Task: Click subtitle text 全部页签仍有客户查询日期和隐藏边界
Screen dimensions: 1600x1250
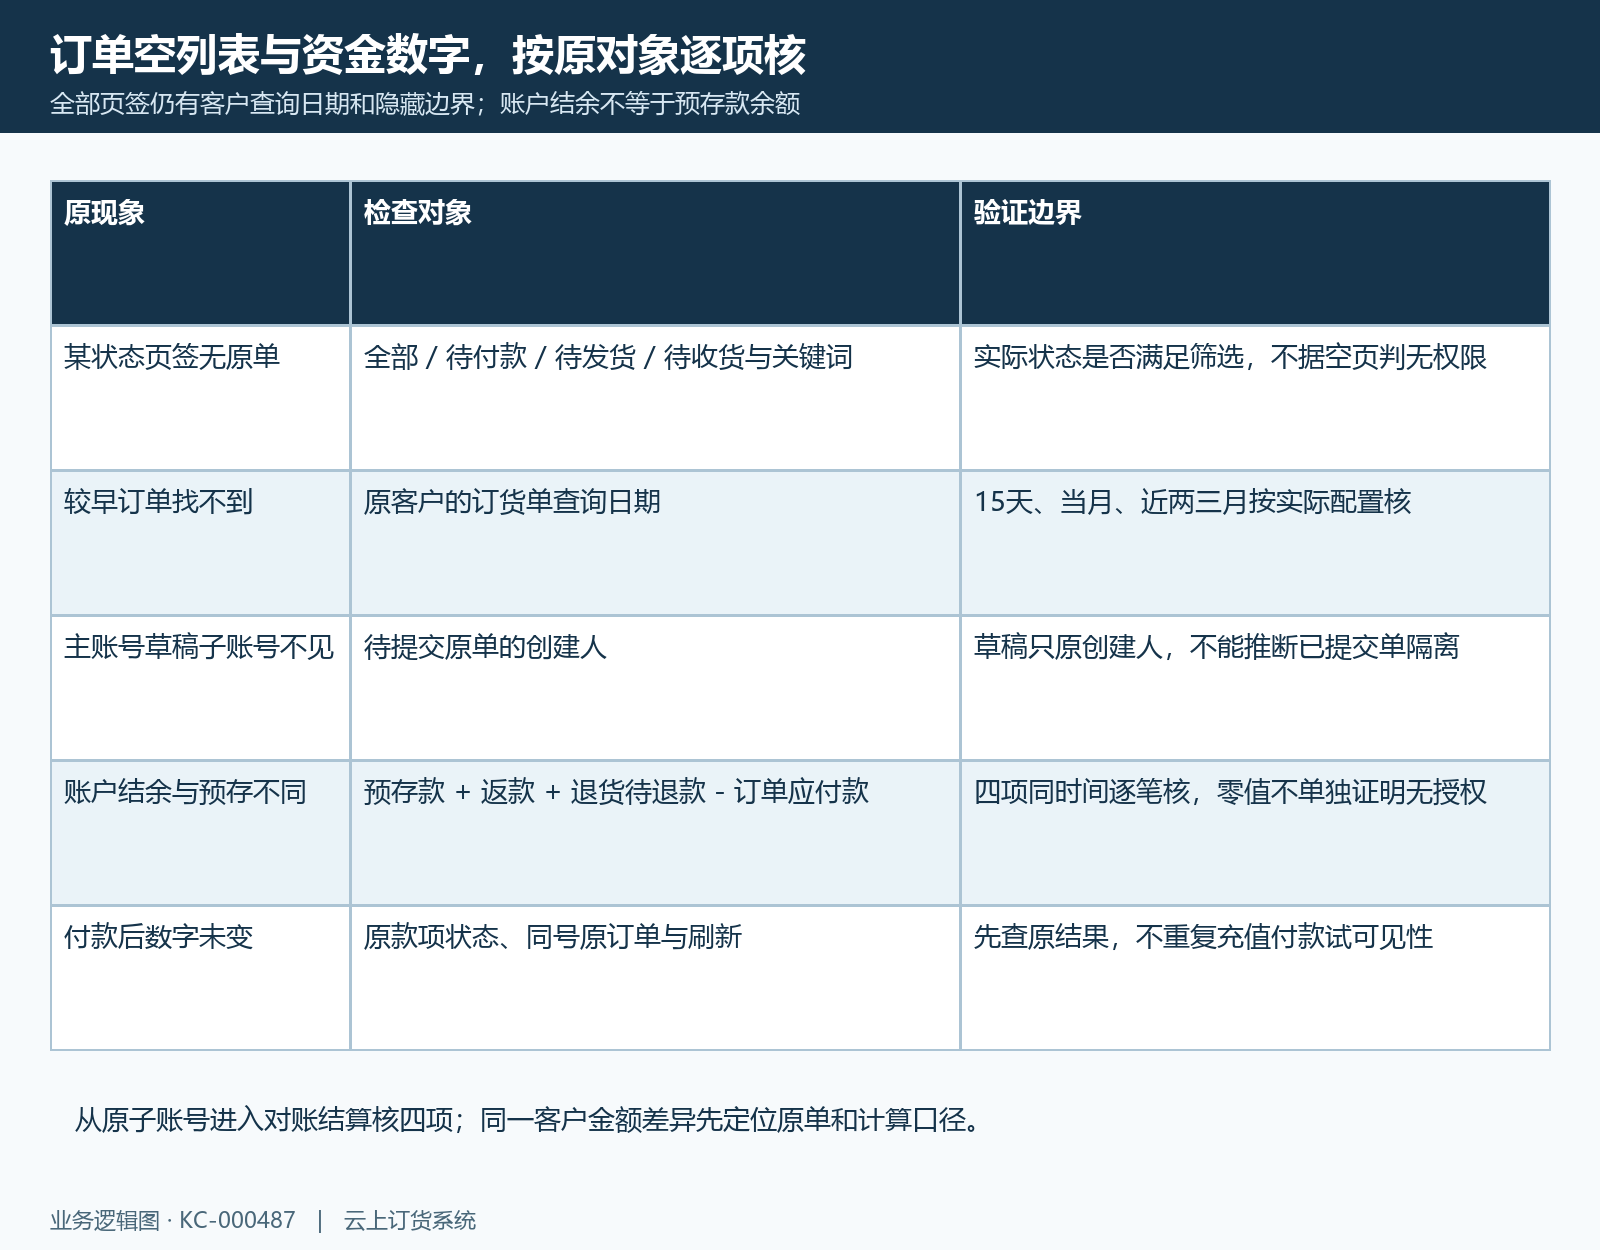Action: (262, 104)
